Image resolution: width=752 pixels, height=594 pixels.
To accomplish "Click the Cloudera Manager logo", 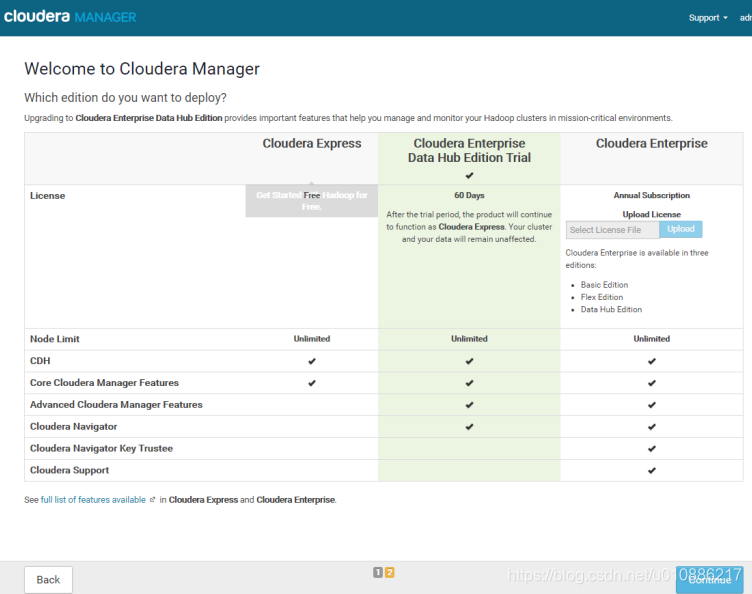I will coord(70,16).
